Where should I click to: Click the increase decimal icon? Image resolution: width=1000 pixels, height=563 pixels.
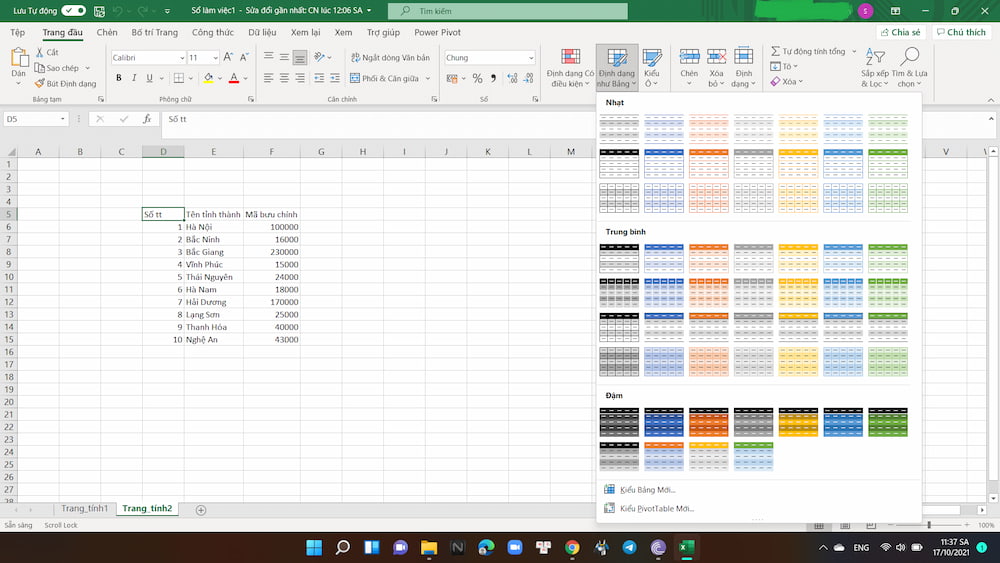(x=512, y=78)
